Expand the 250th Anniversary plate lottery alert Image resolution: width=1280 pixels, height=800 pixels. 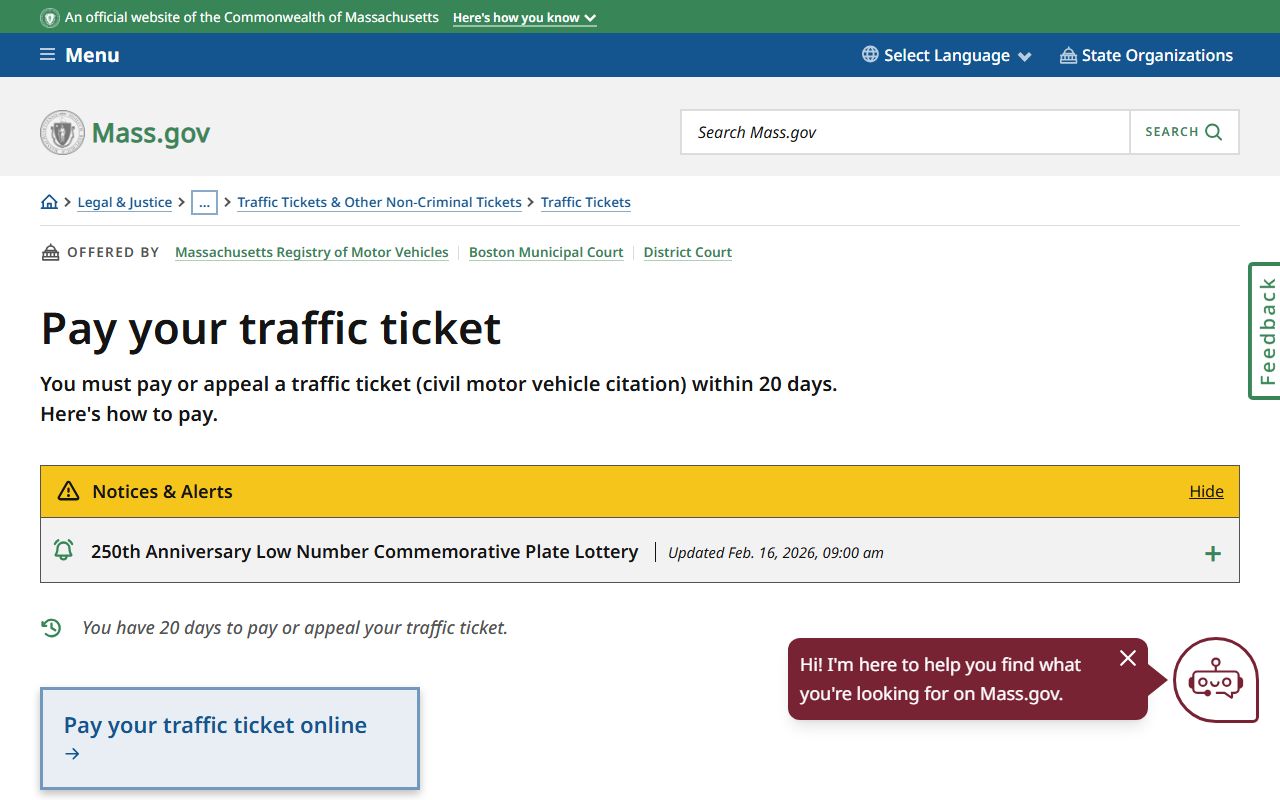[640, 551]
